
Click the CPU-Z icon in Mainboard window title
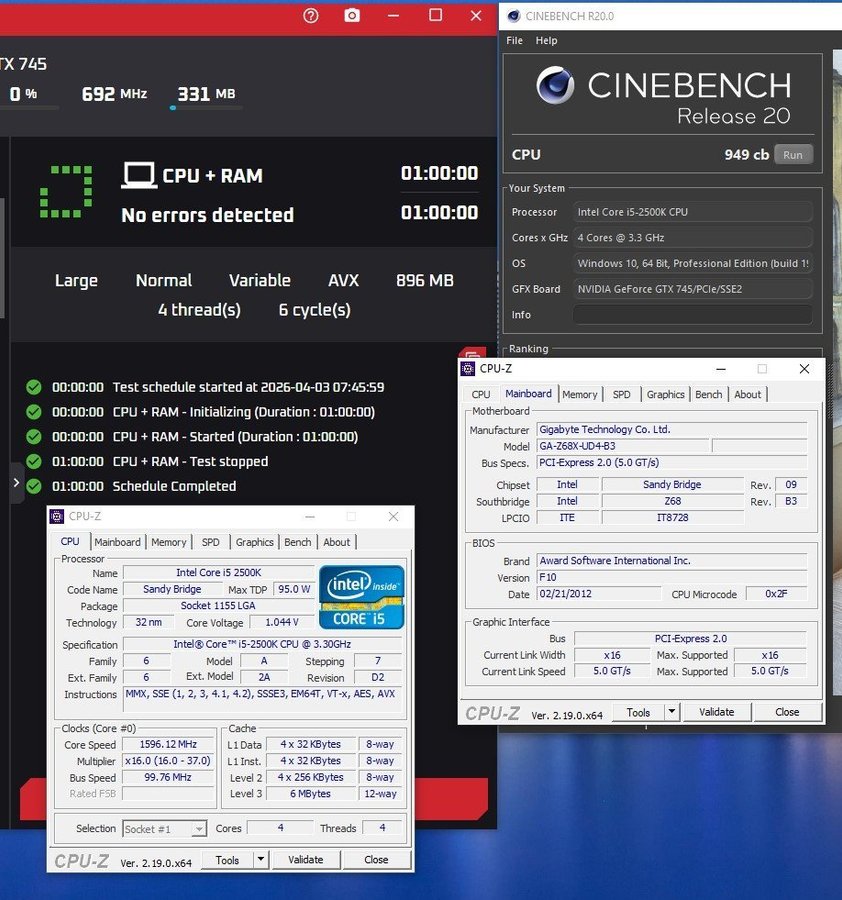468,369
